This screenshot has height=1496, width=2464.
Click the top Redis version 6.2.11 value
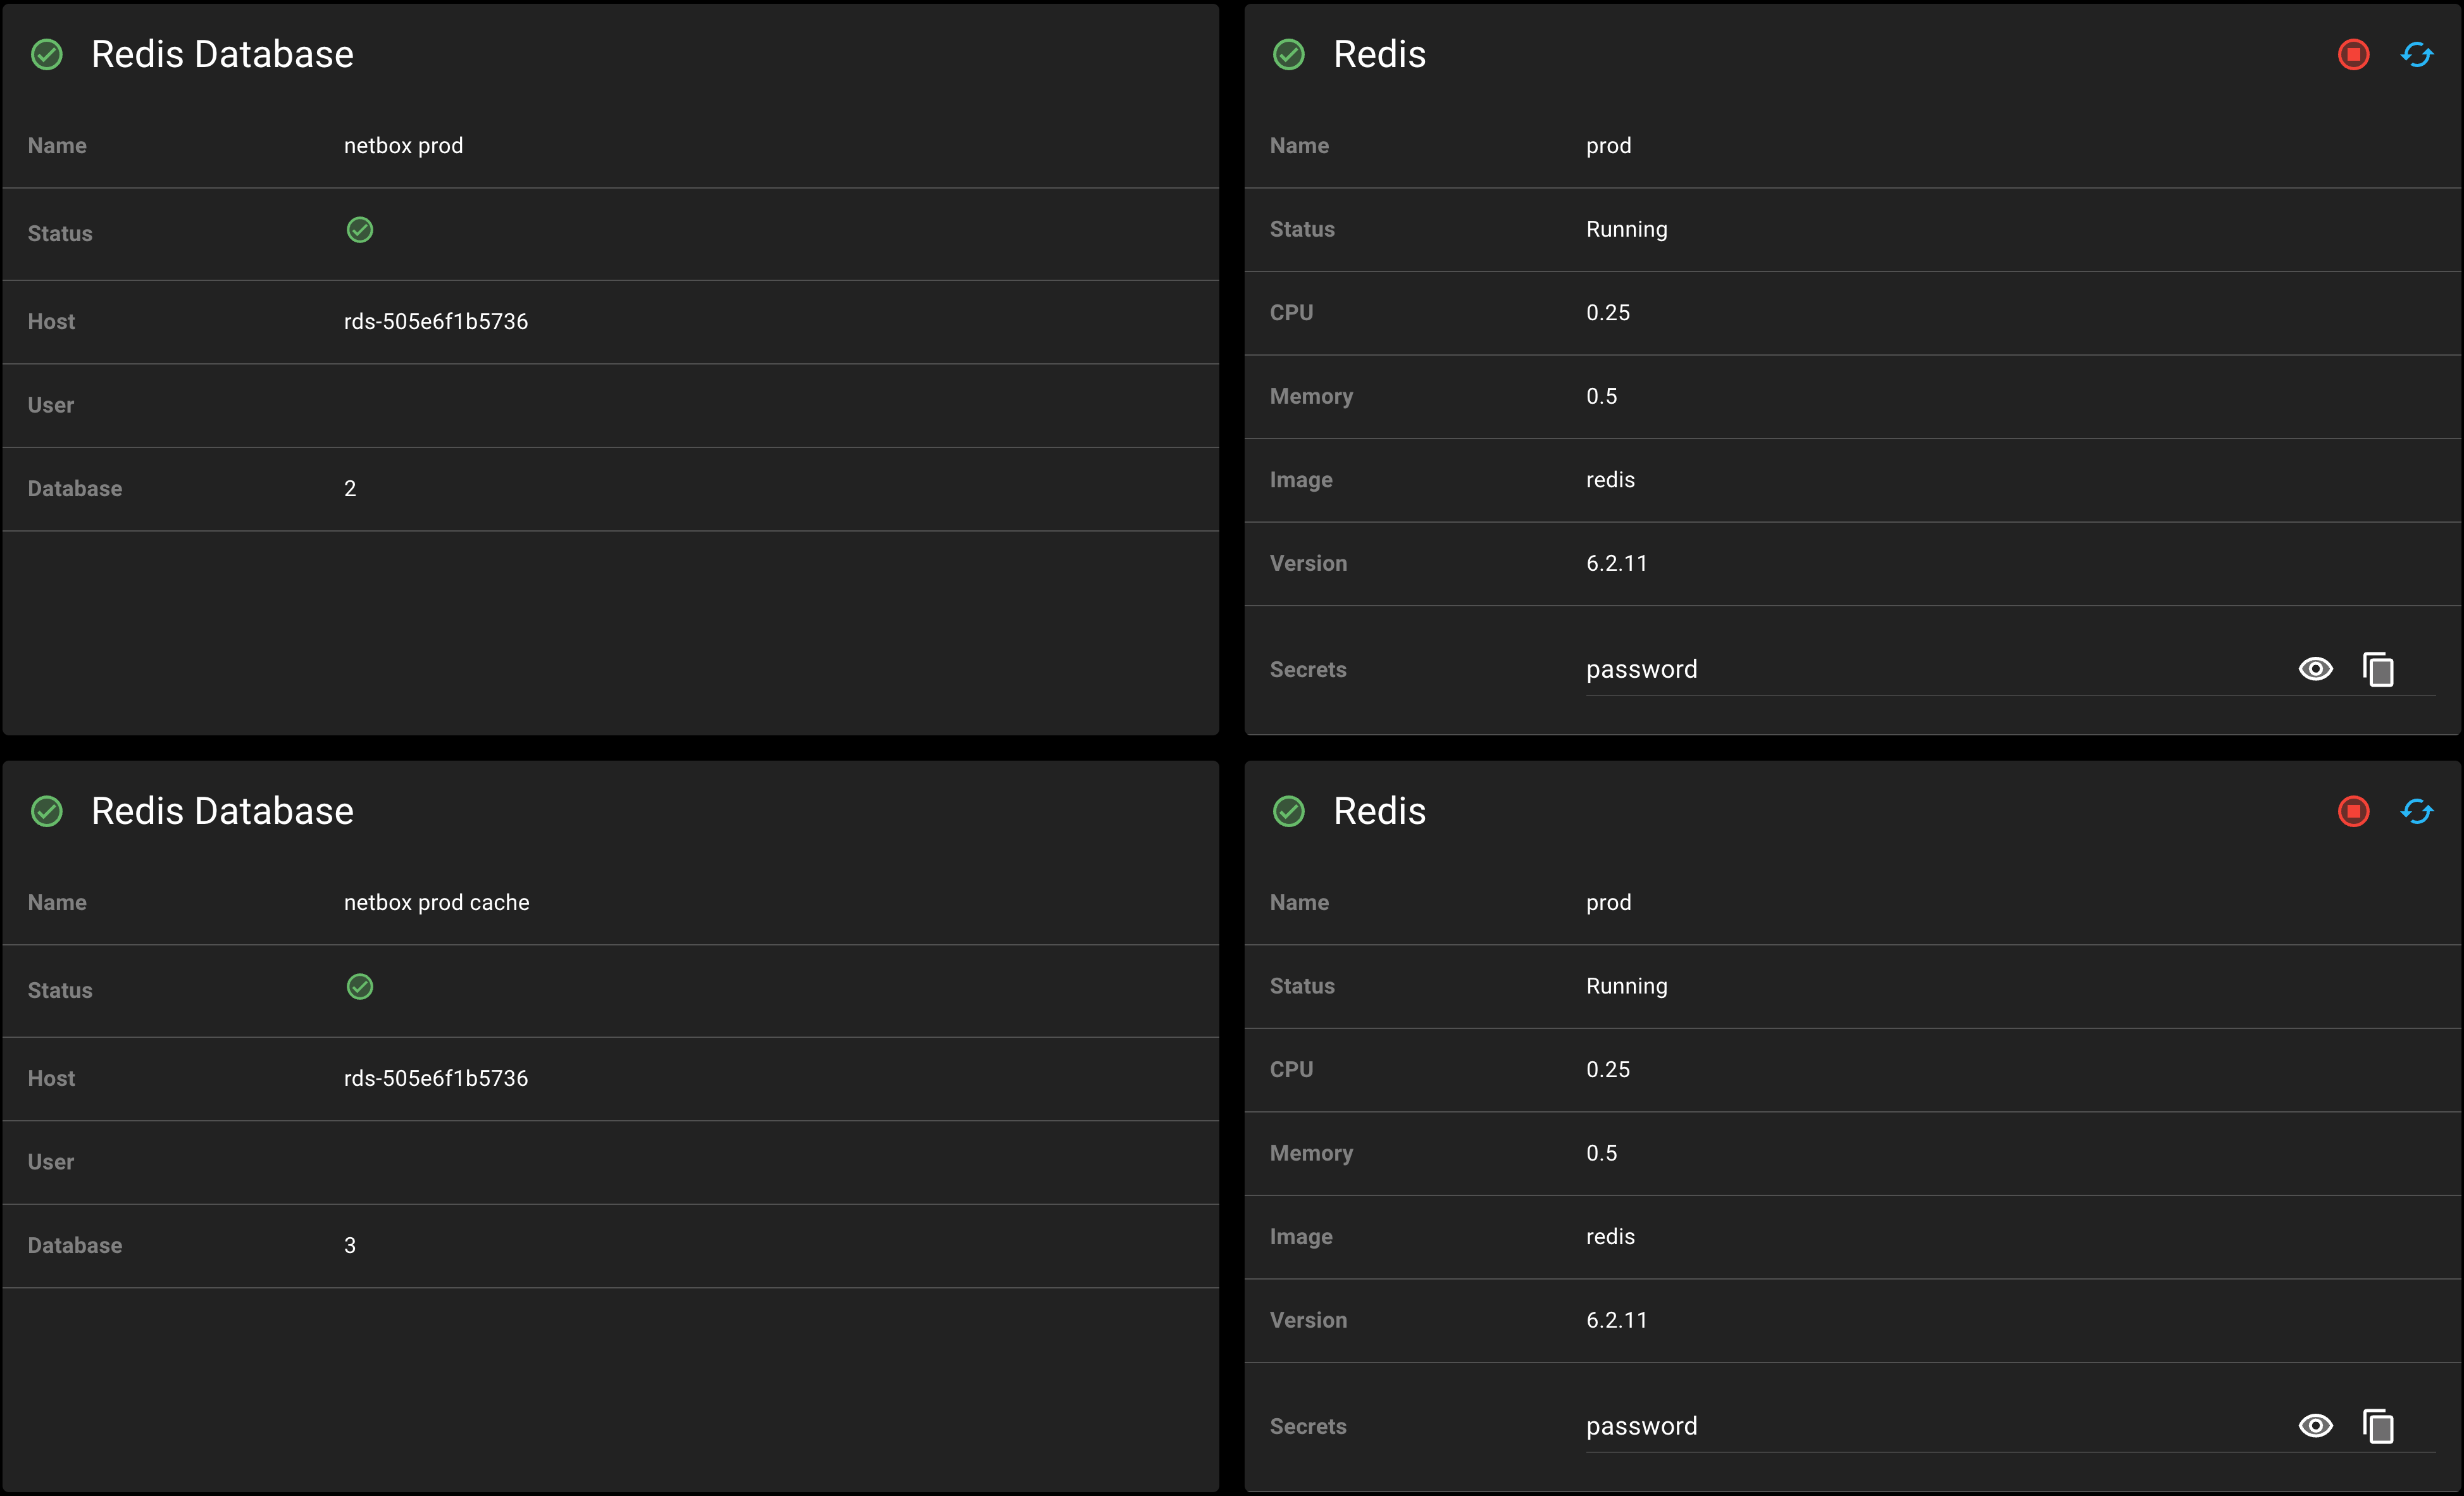[x=1616, y=564]
